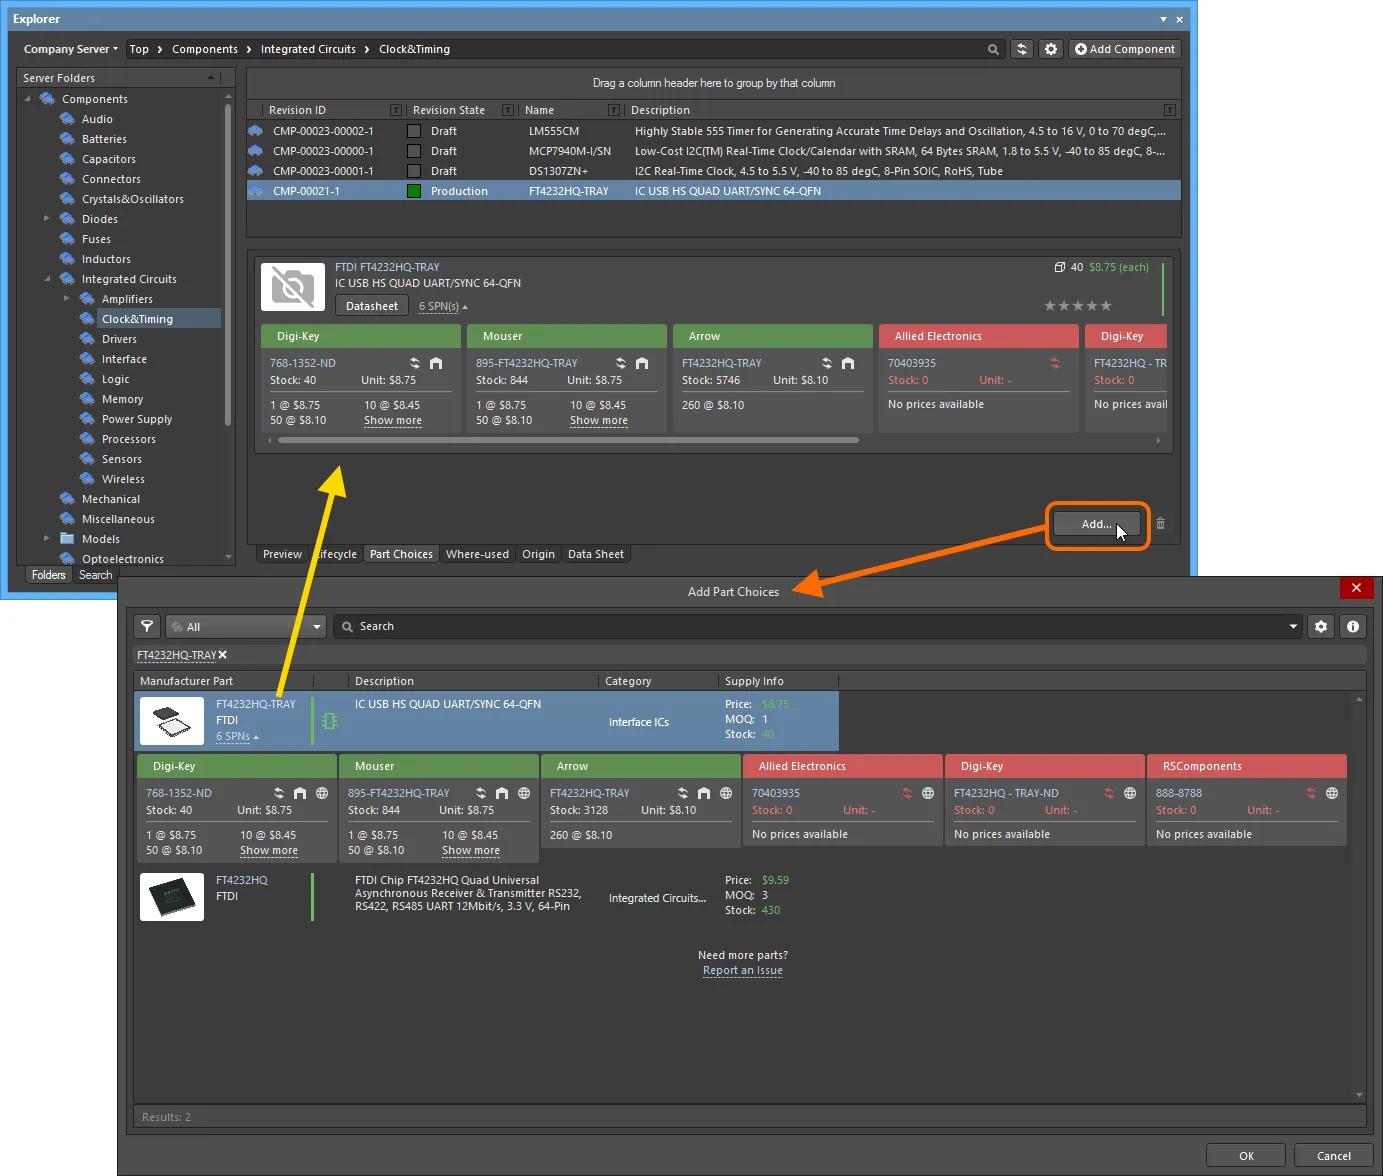This screenshot has width=1383, height=1176.
Task: Click the star rating for FT4232HQ-TRAY
Action: pyautogui.click(x=1077, y=306)
